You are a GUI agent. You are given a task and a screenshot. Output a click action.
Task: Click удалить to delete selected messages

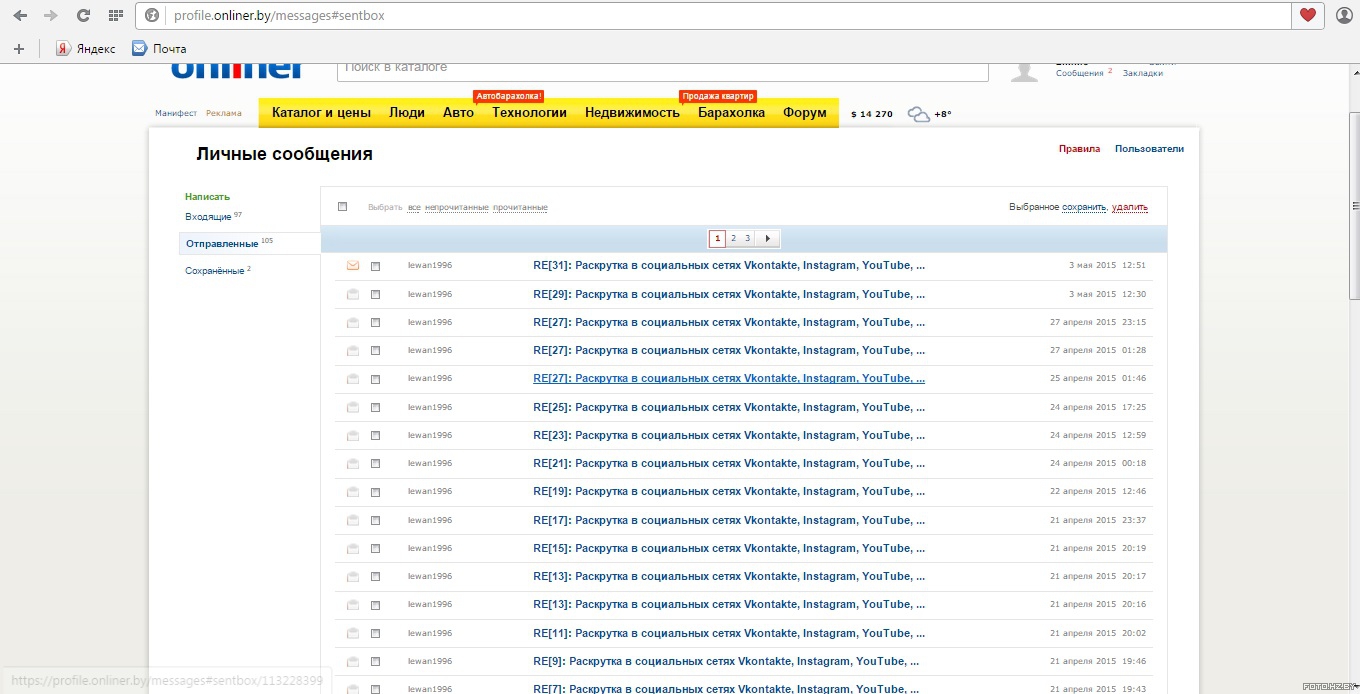(1130, 208)
